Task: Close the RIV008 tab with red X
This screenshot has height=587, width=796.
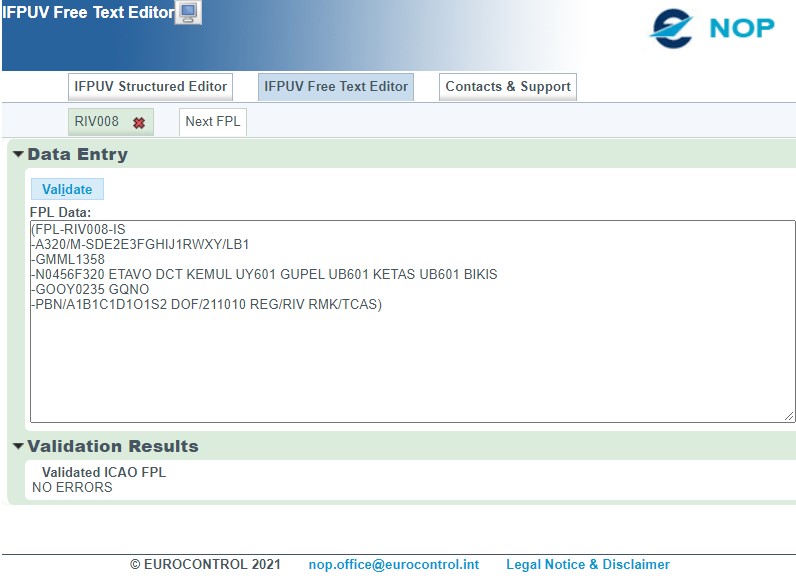Action: [139, 122]
